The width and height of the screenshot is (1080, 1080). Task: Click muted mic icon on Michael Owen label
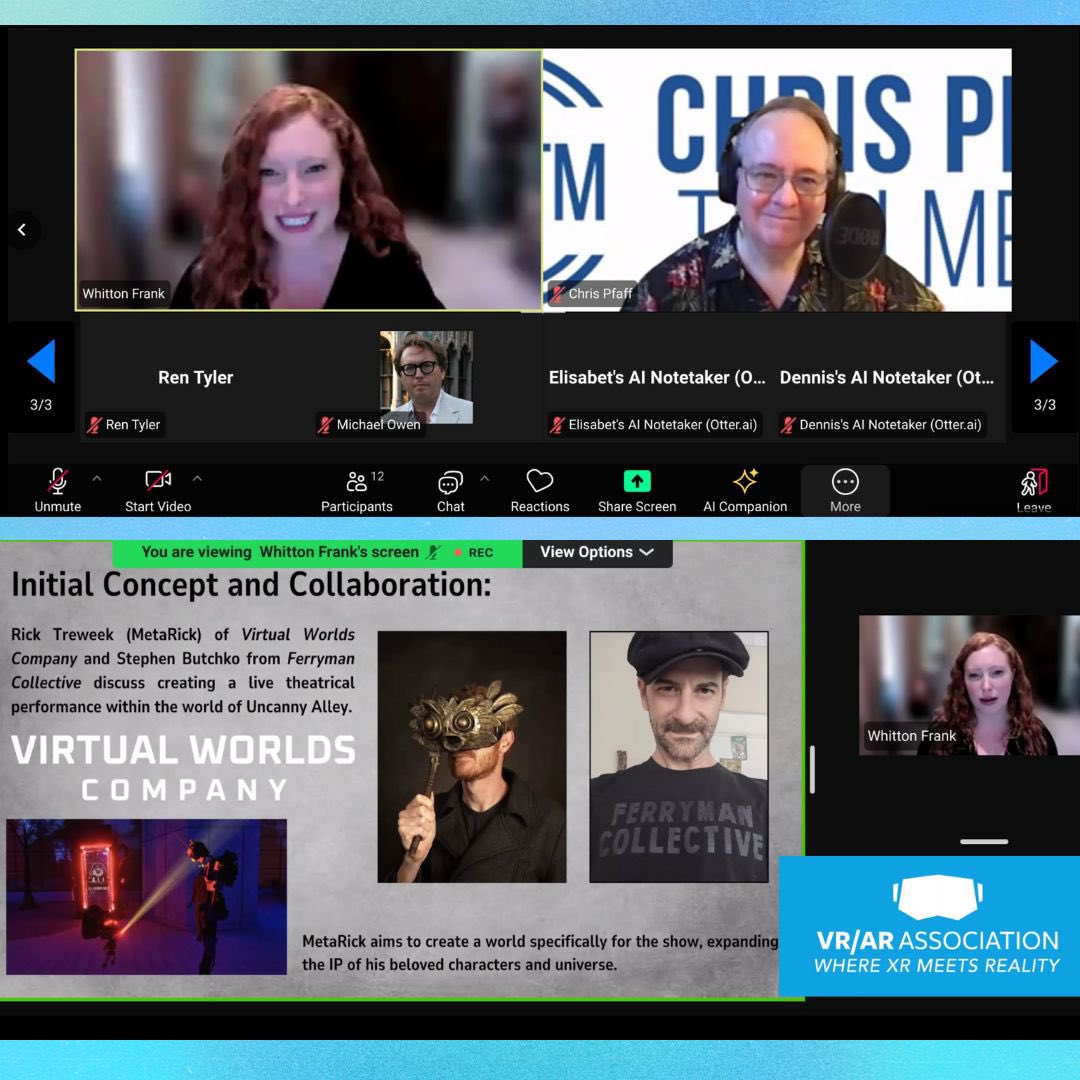pos(325,425)
